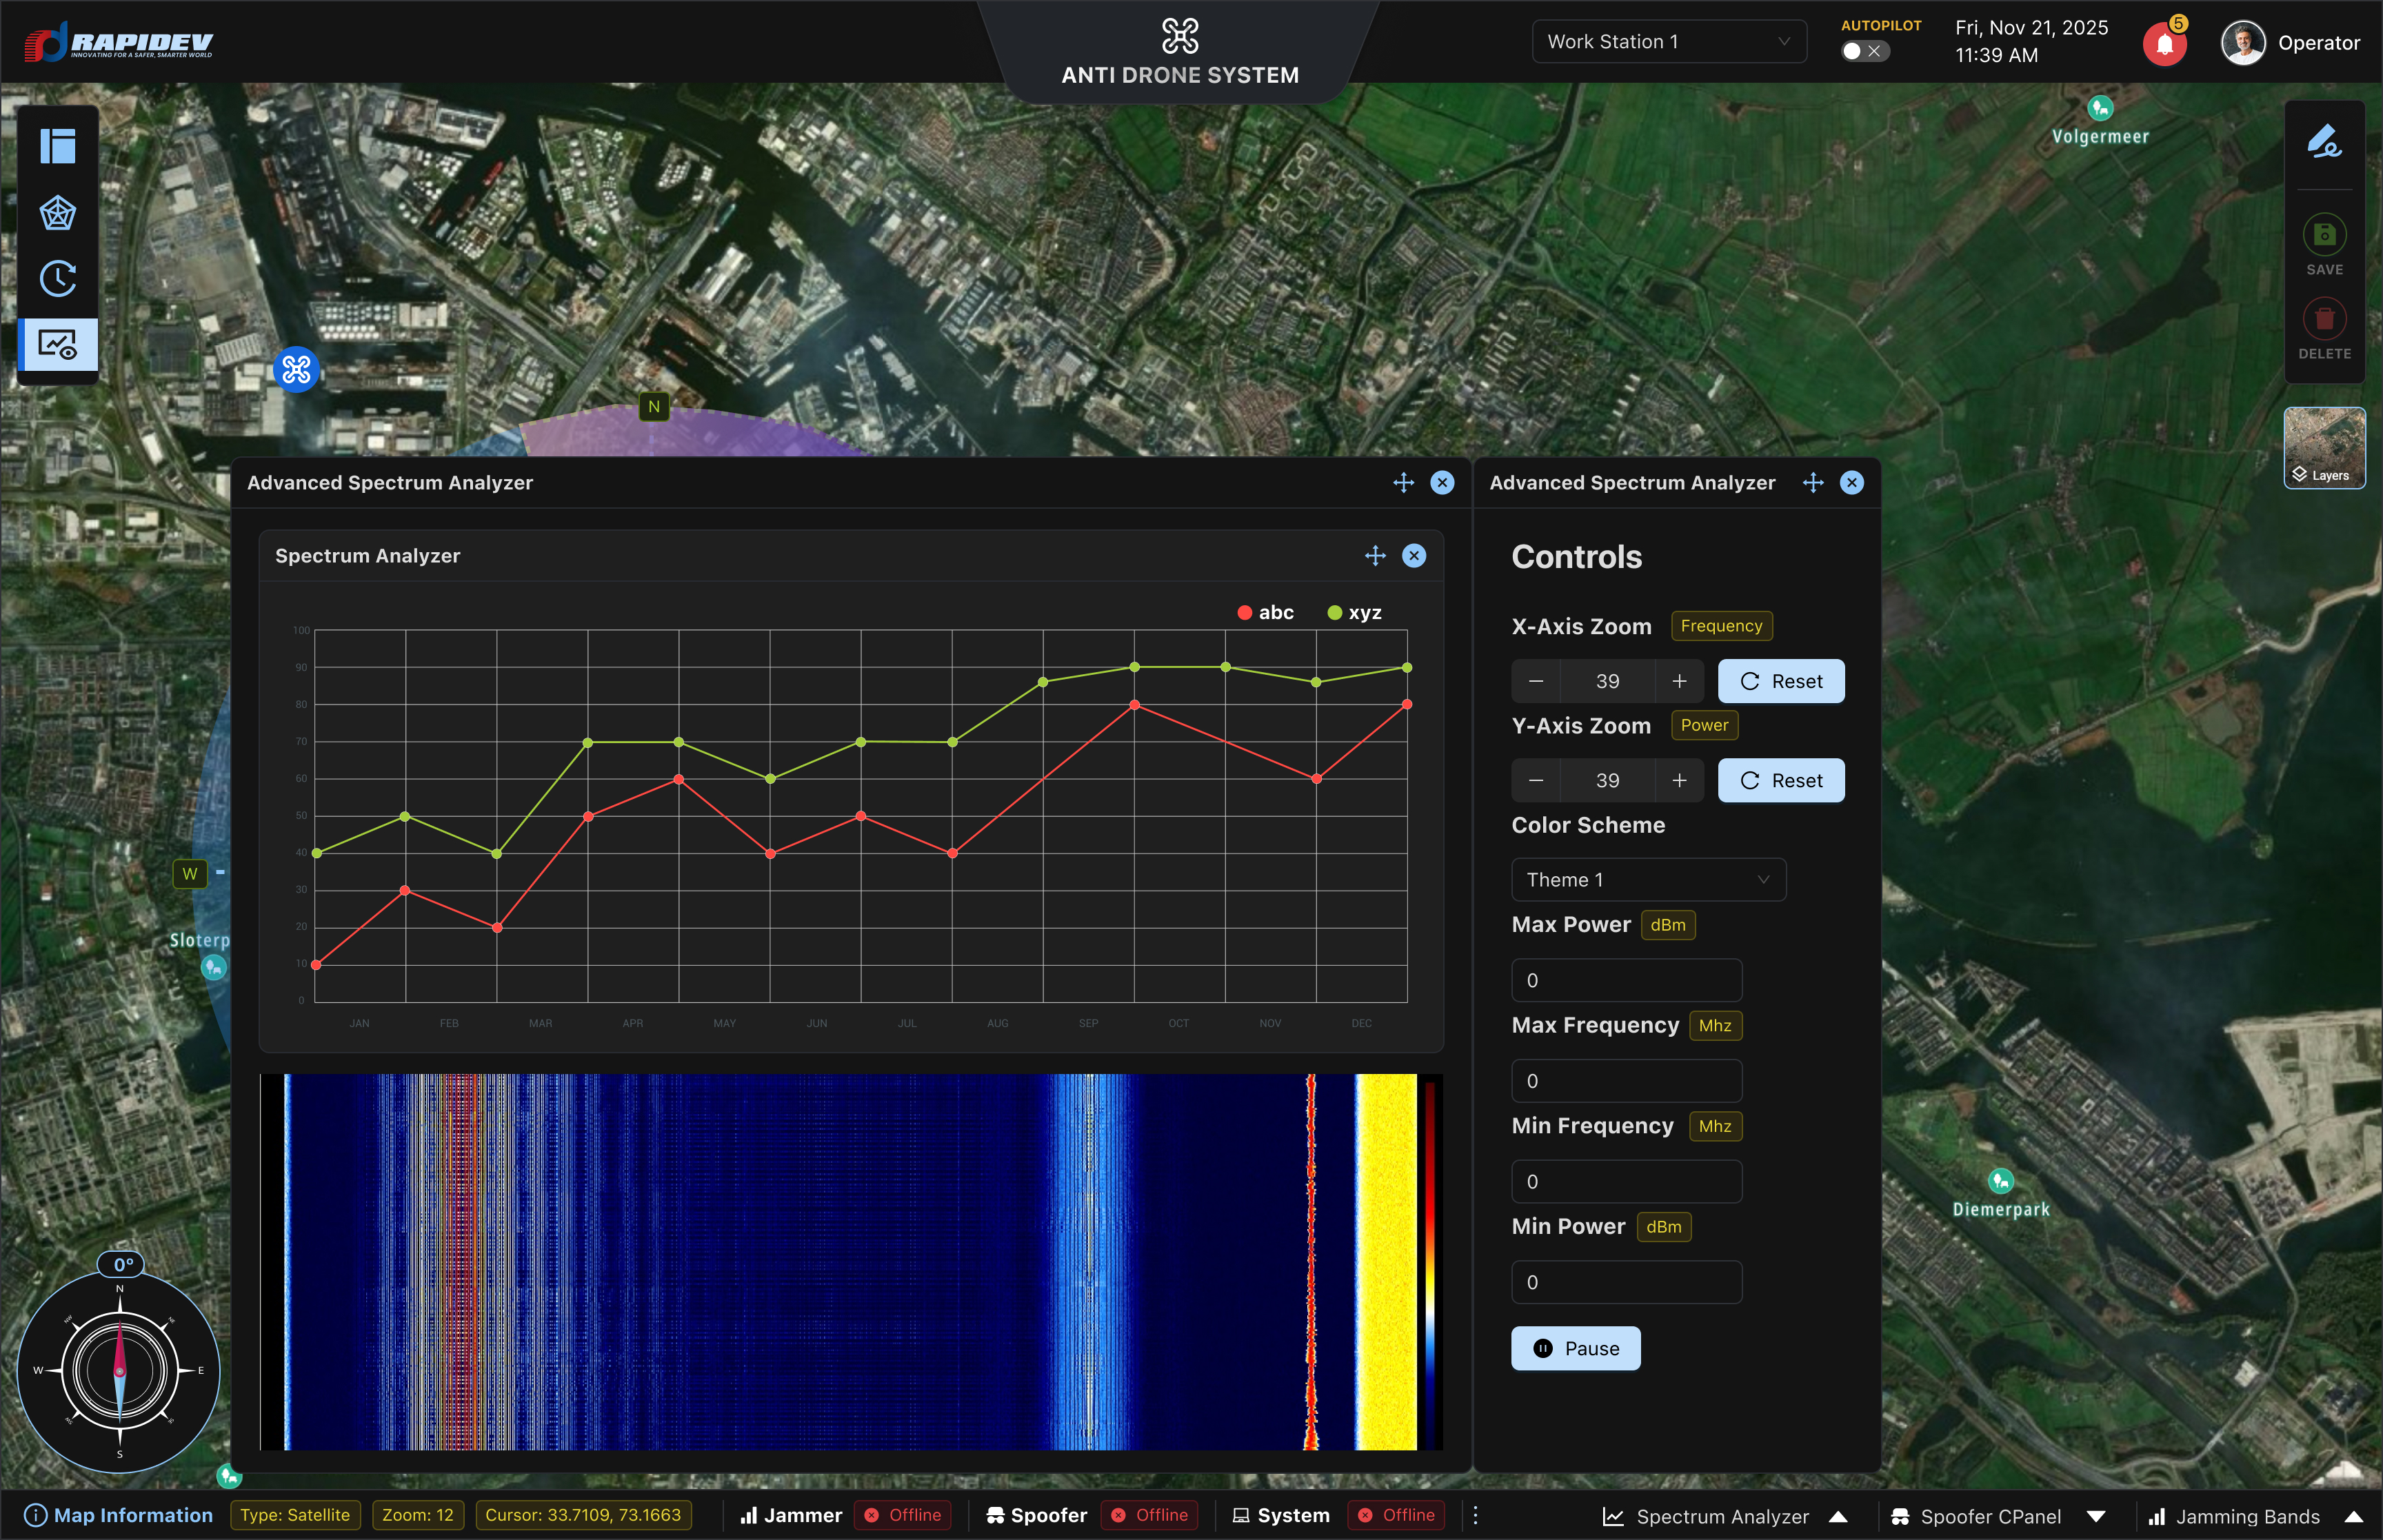Click the drone marker on the map

[296, 370]
